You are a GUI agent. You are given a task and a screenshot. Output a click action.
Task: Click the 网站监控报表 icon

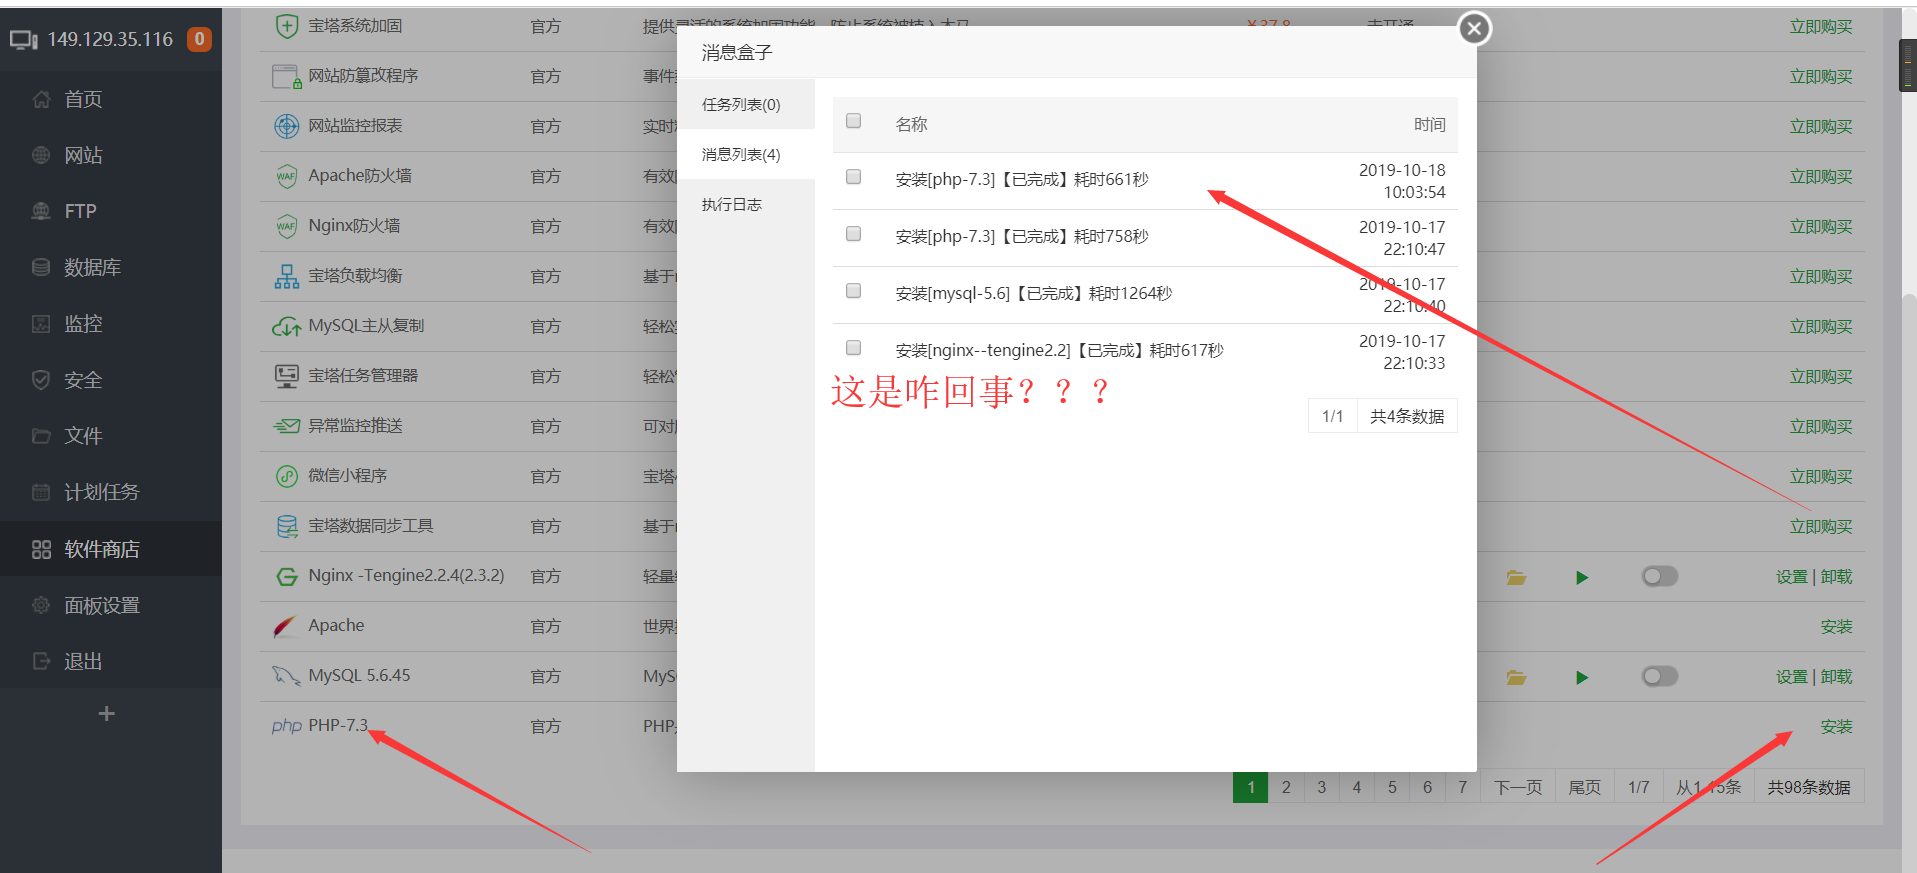coord(287,126)
